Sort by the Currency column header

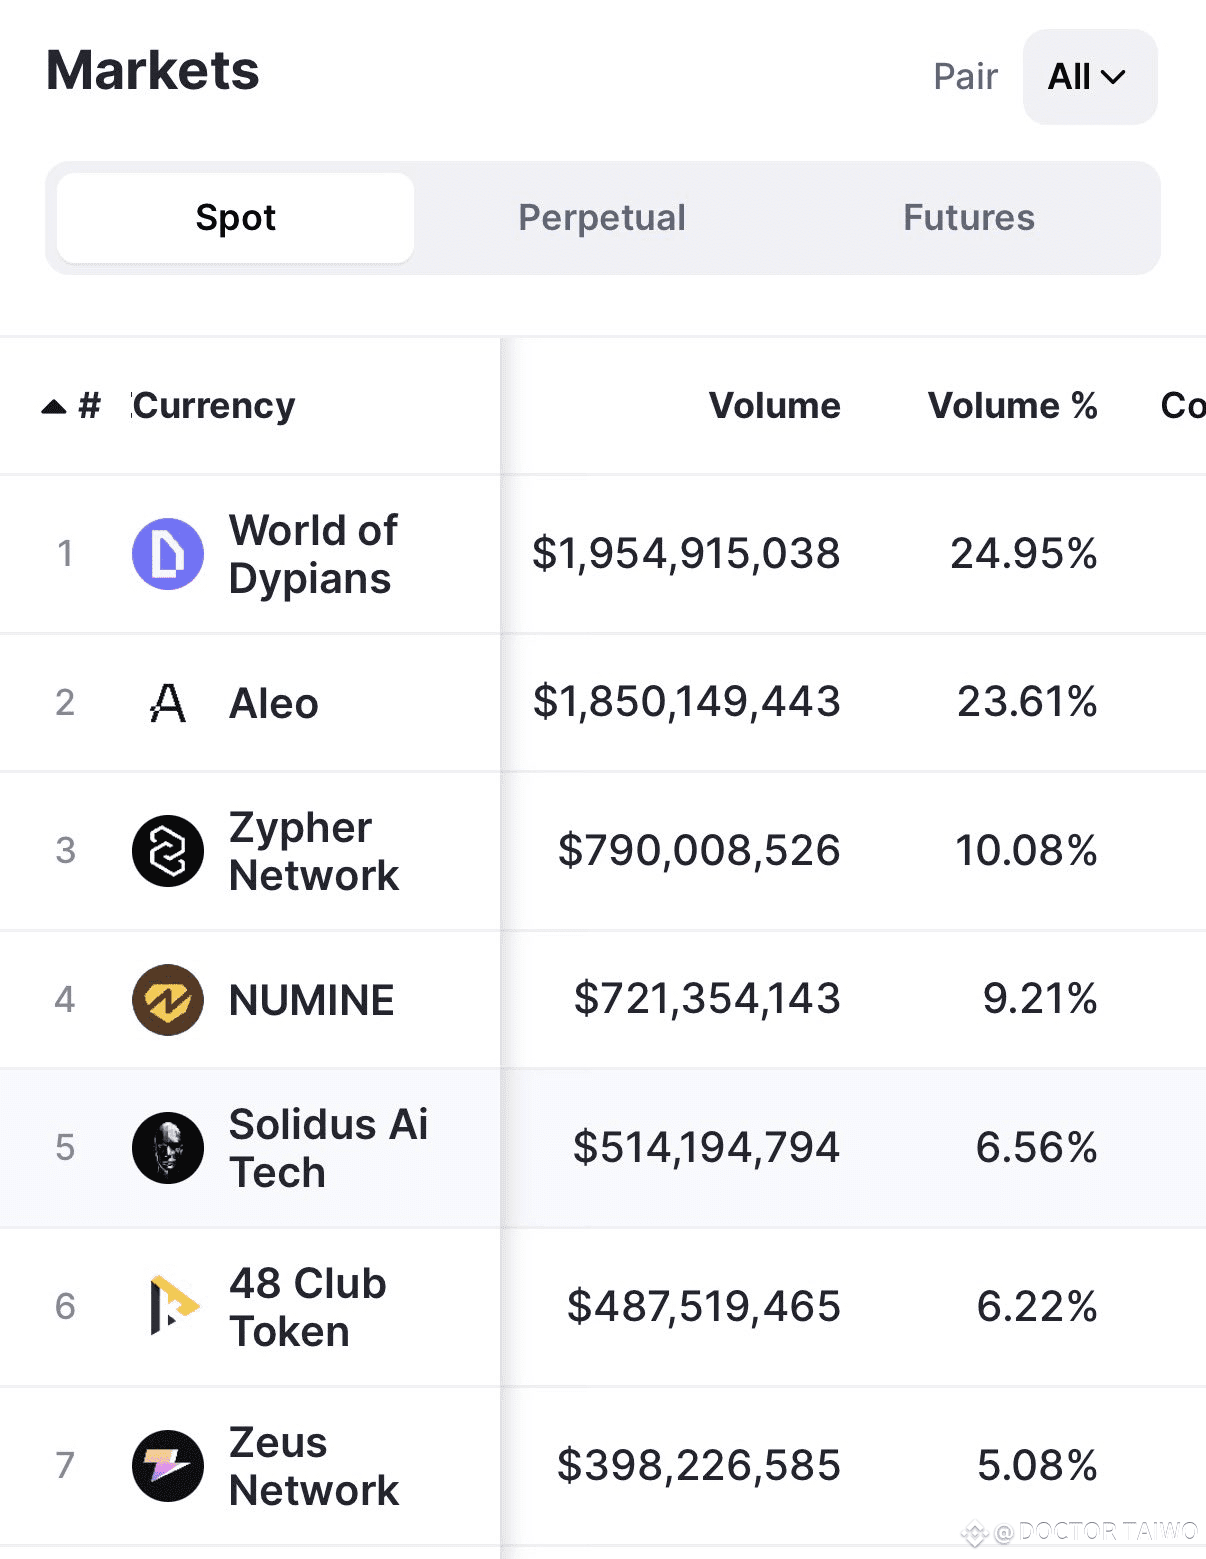coord(214,406)
